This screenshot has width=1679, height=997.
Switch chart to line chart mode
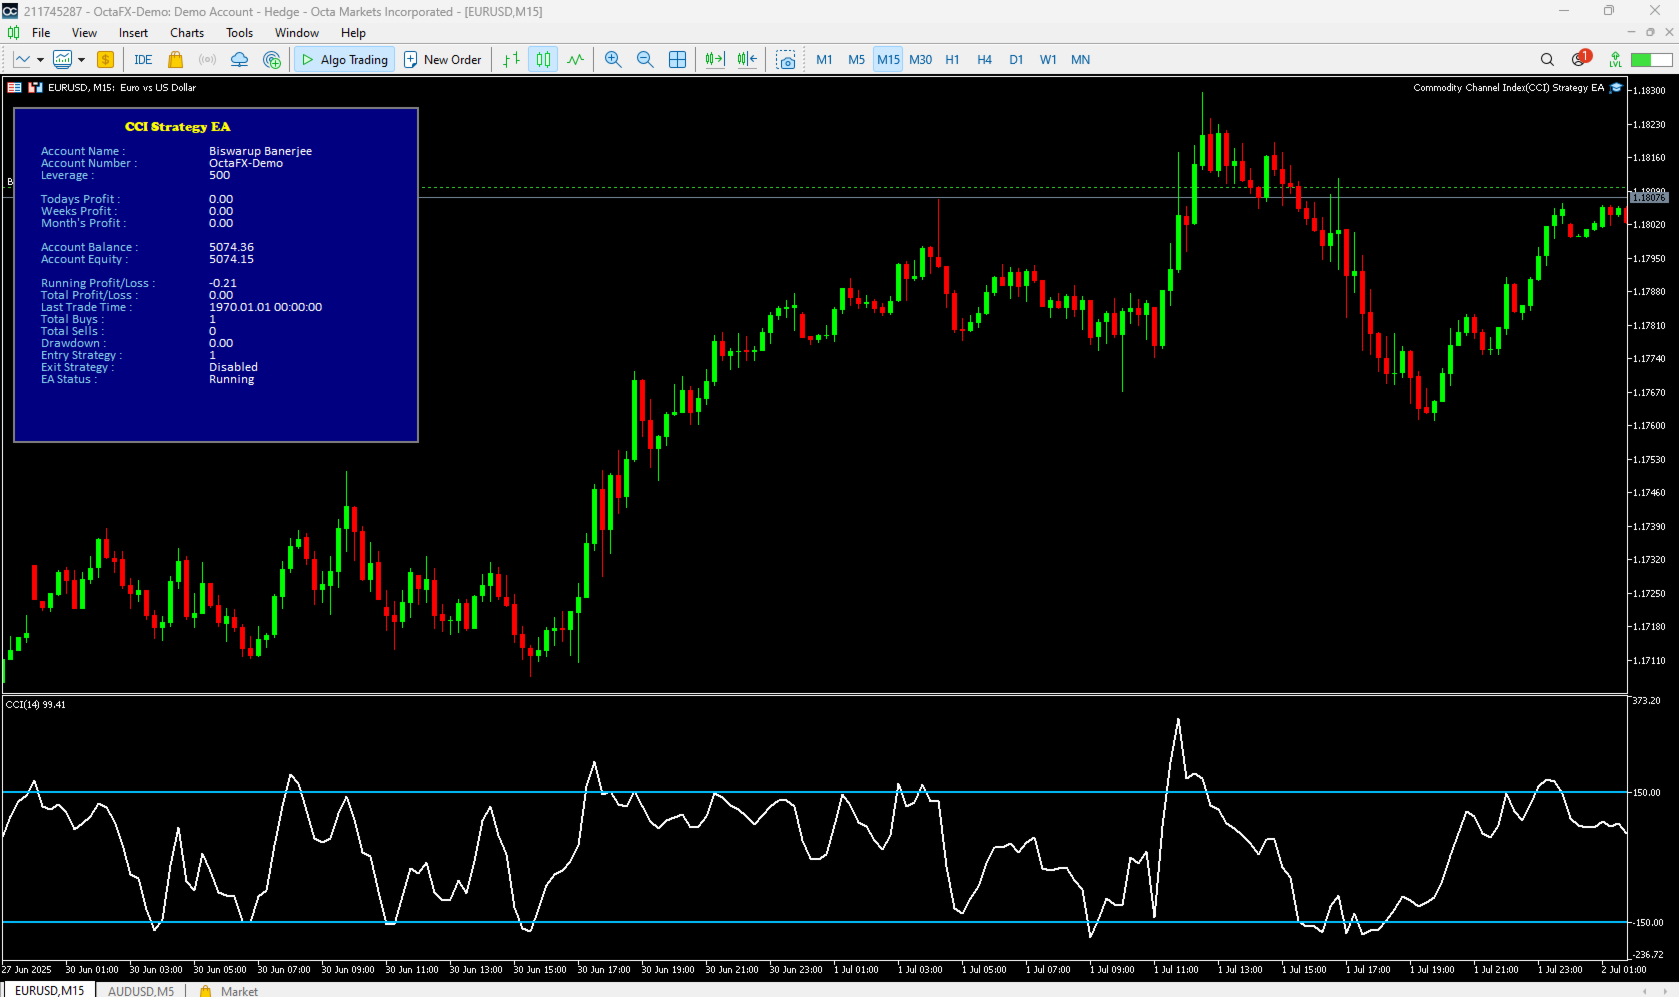click(x=575, y=59)
